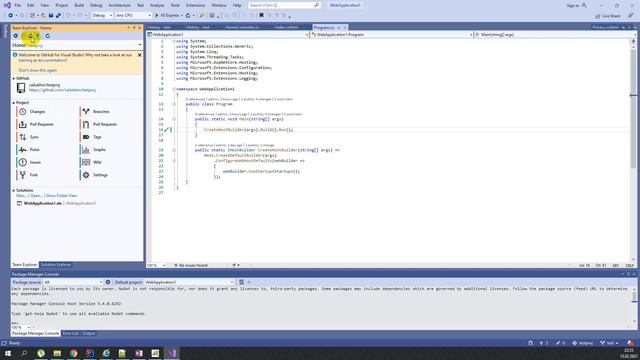
Task: Click Don't show this again link
Action: pos(38,70)
